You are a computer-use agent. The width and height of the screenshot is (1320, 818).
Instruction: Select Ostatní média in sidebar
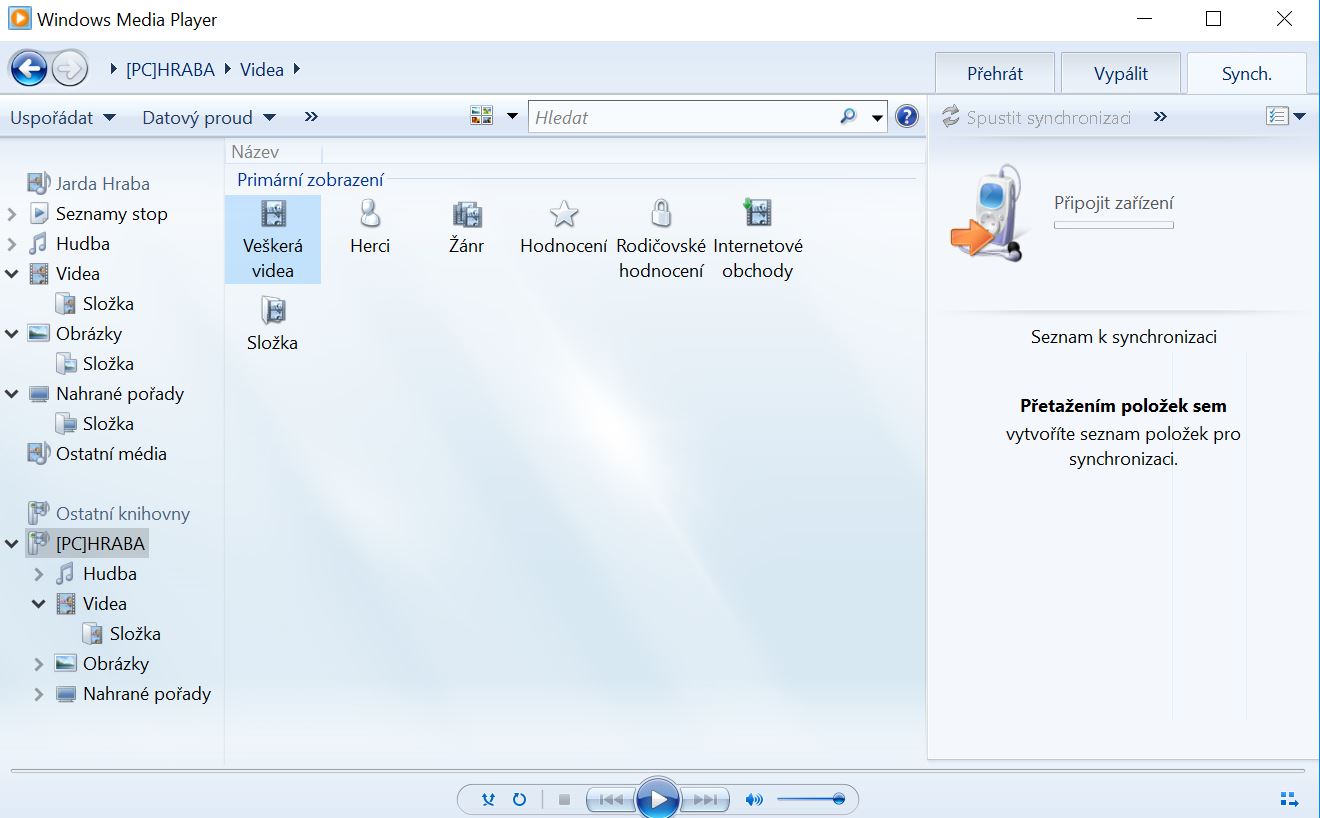pos(110,454)
